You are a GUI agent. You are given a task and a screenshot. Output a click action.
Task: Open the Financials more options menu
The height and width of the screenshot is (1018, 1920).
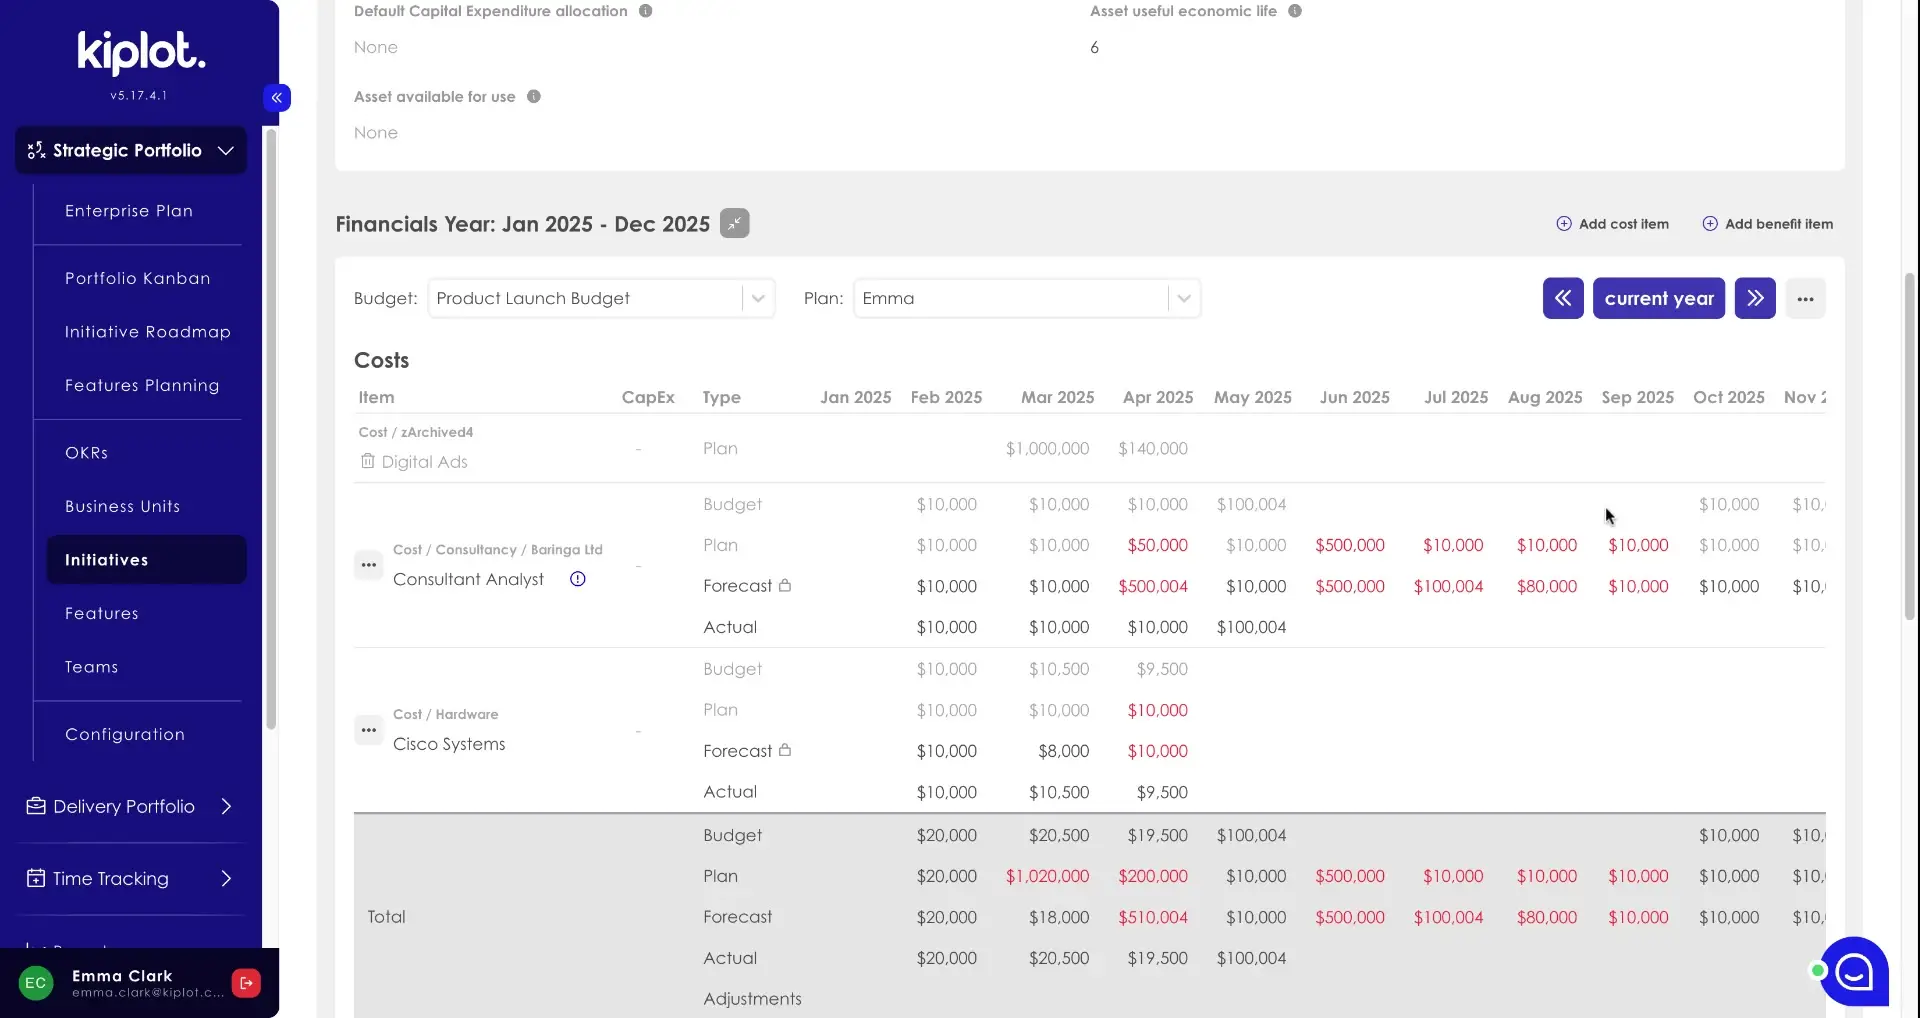pyautogui.click(x=1804, y=298)
